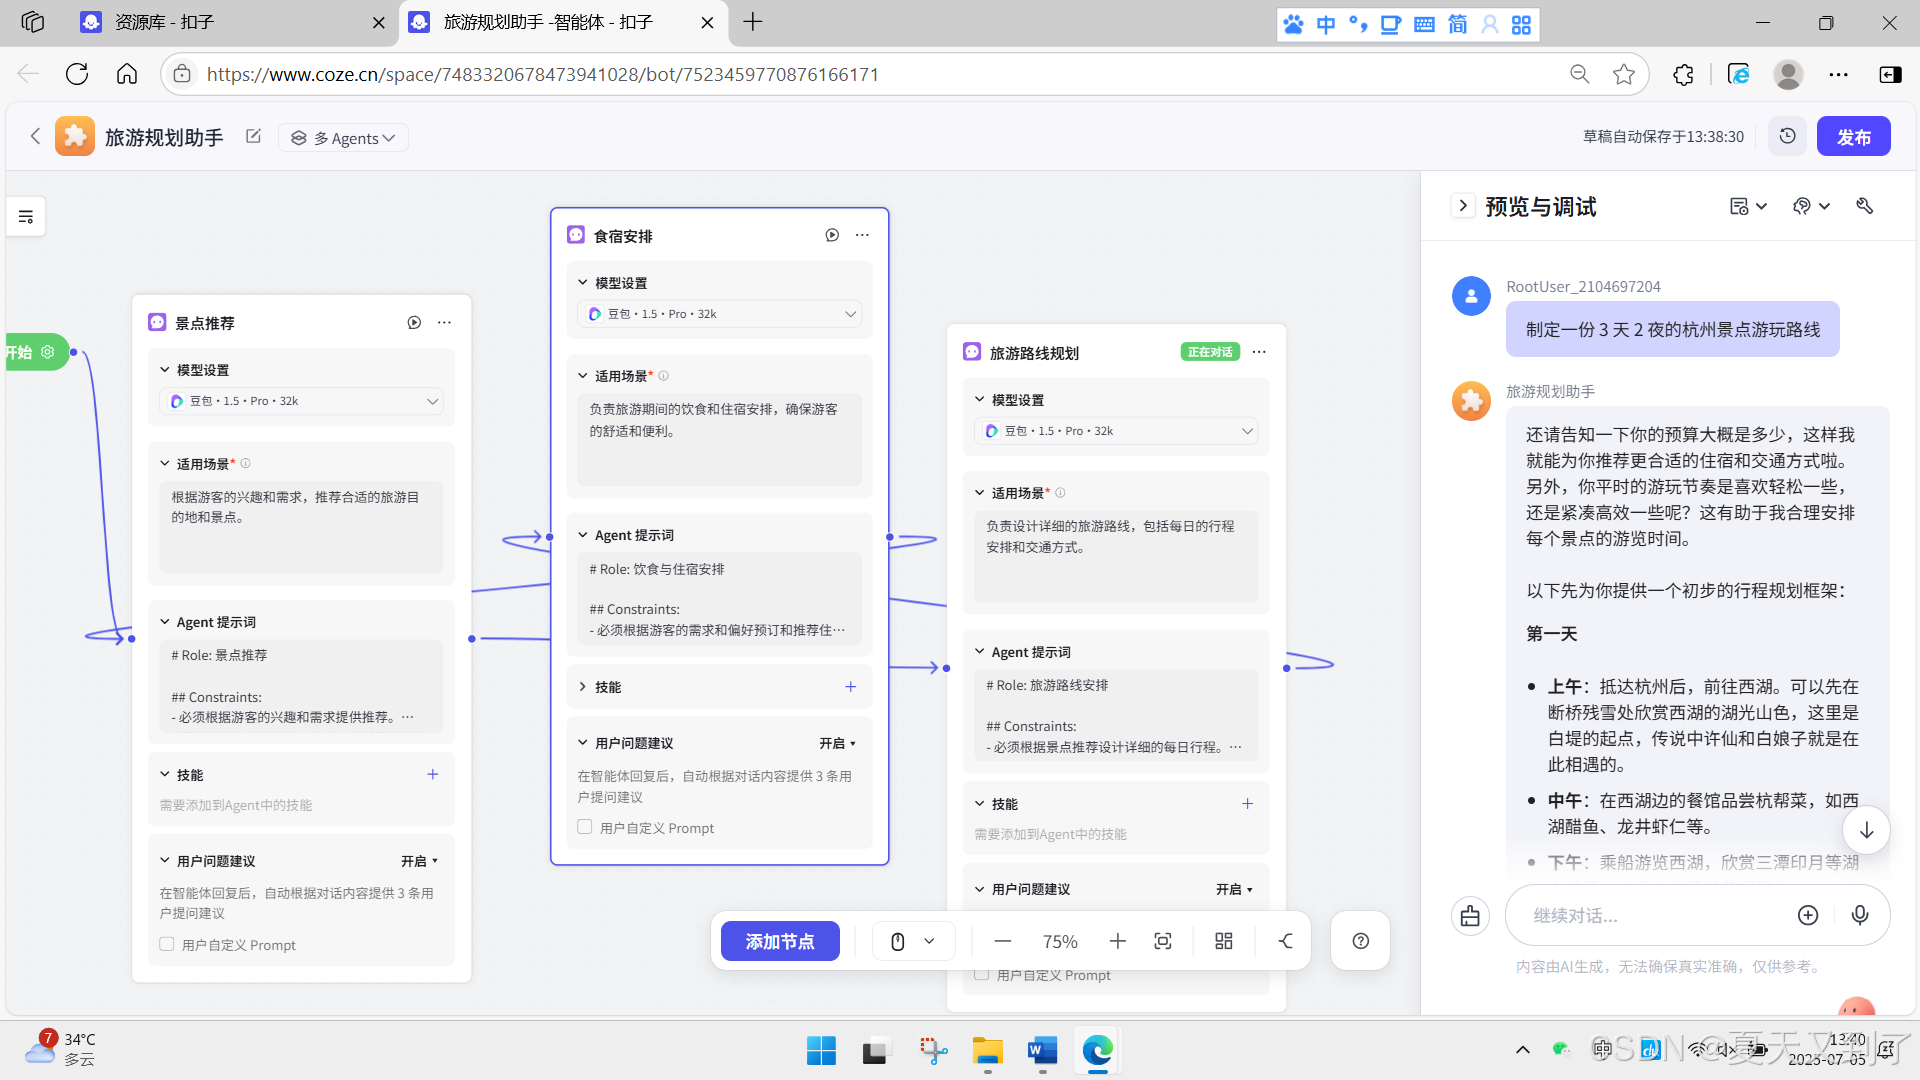
Task: Click the 发布 publish button
Action: (1853, 137)
